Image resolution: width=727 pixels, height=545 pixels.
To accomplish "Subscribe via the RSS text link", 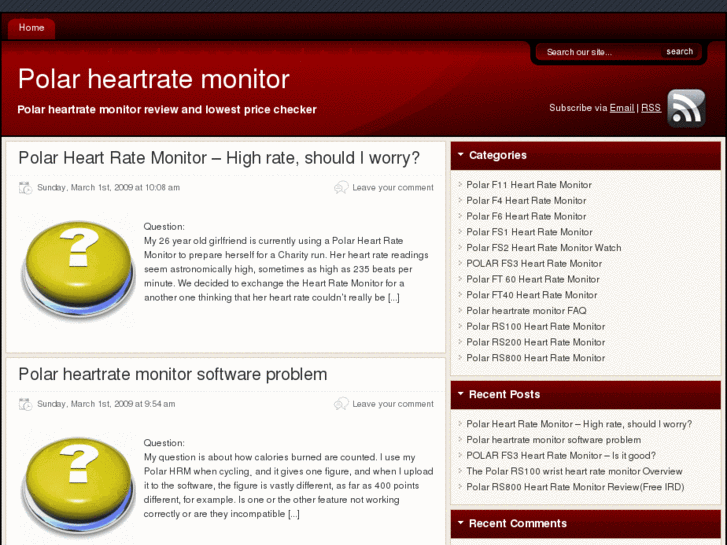I will (x=651, y=108).
